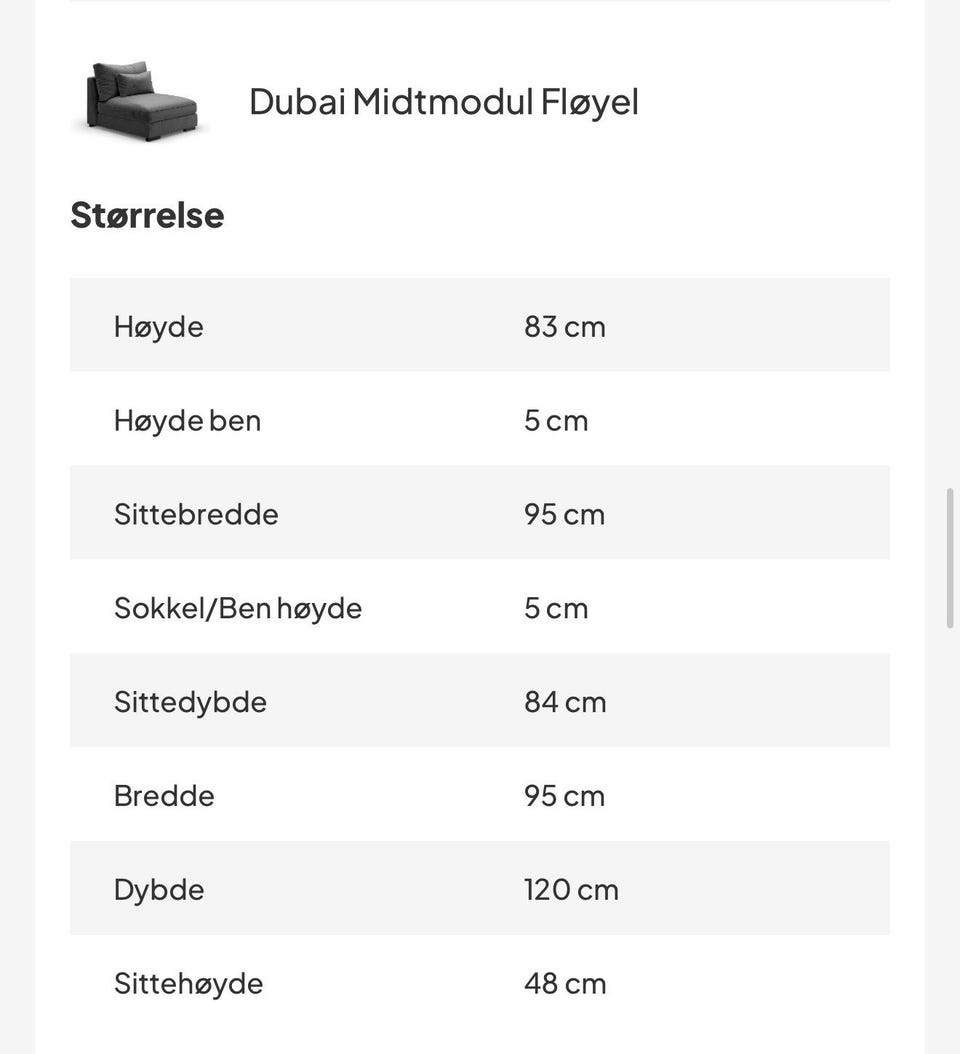This screenshot has width=960, height=1054.
Task: Select the Sokkel/Ben høyde row label
Action: pyautogui.click(x=238, y=609)
